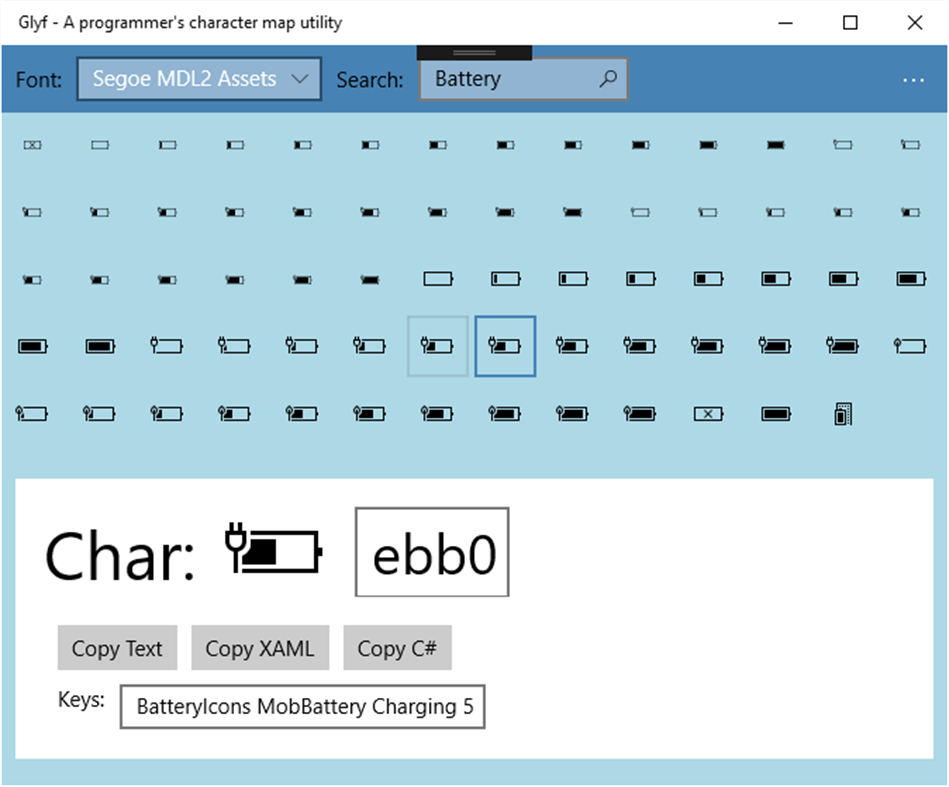Select the last glyph in the top row
Screen dimensions: 949x787
click(x=910, y=145)
